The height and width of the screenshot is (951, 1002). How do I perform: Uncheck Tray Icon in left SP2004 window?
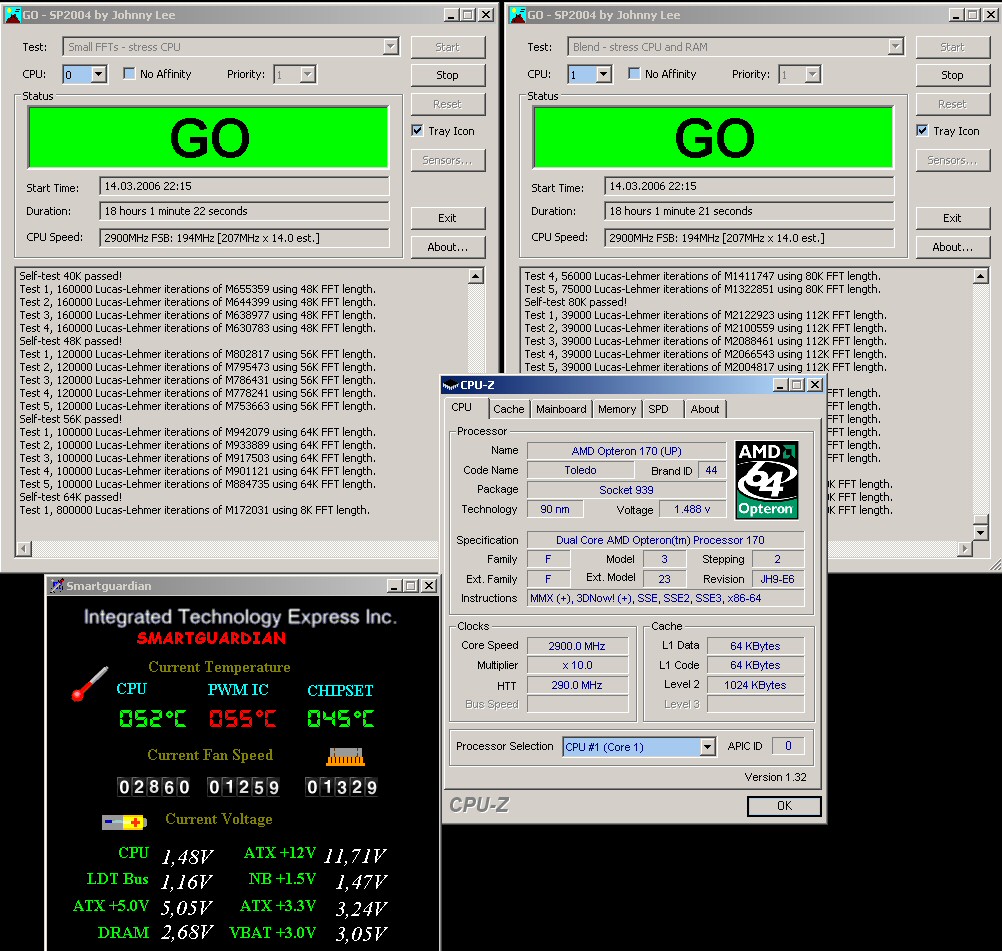[417, 130]
